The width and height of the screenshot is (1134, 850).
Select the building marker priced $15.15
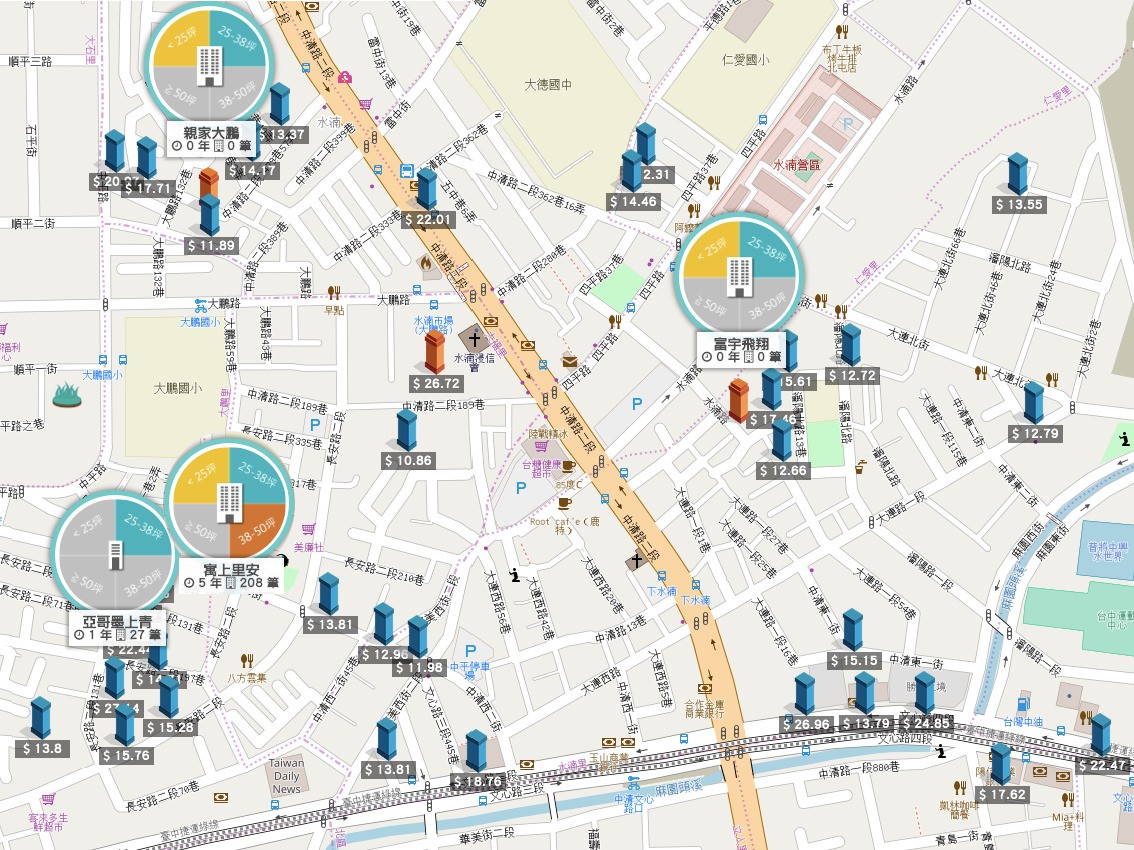(x=853, y=629)
